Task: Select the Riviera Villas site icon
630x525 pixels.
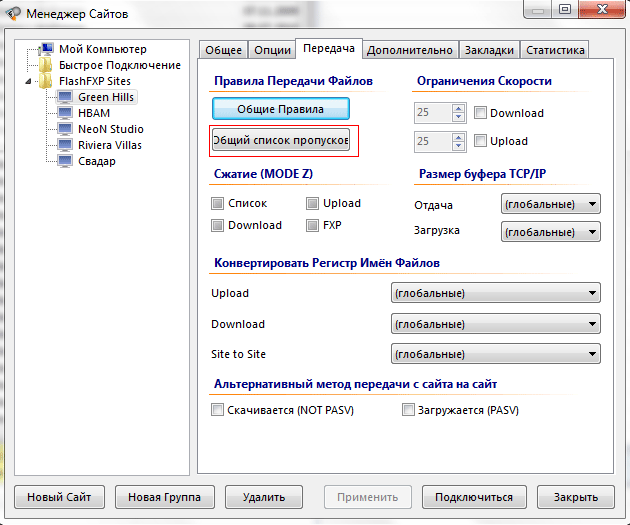Action: tap(65, 145)
